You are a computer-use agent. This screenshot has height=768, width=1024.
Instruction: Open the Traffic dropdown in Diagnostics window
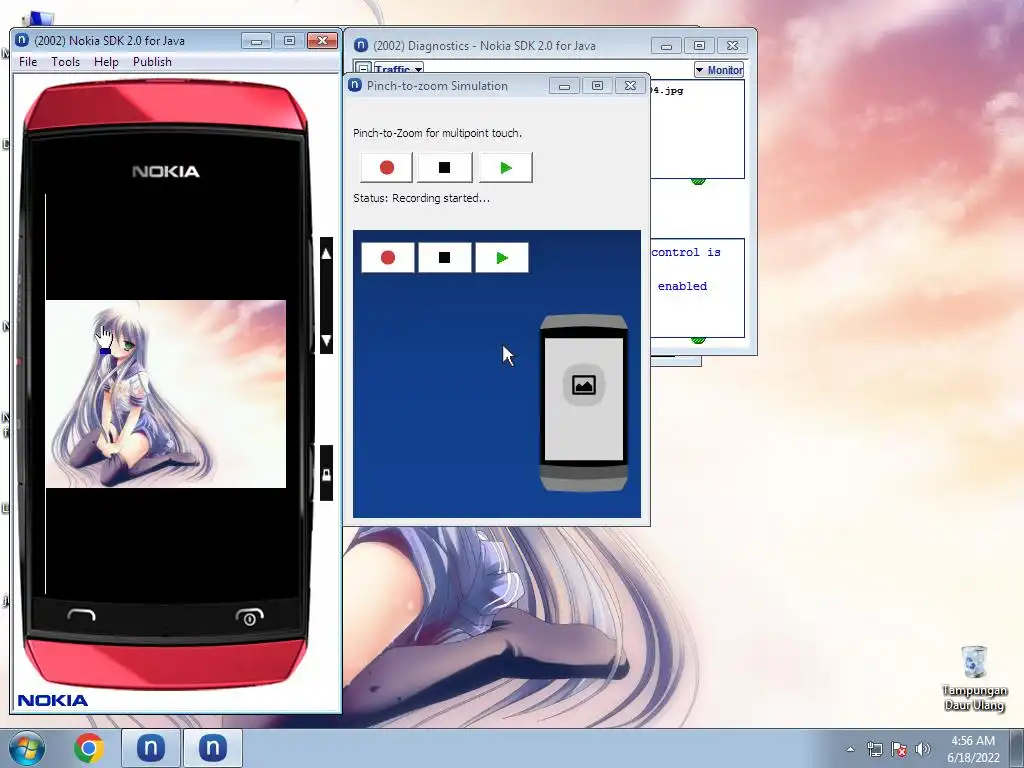pos(398,69)
